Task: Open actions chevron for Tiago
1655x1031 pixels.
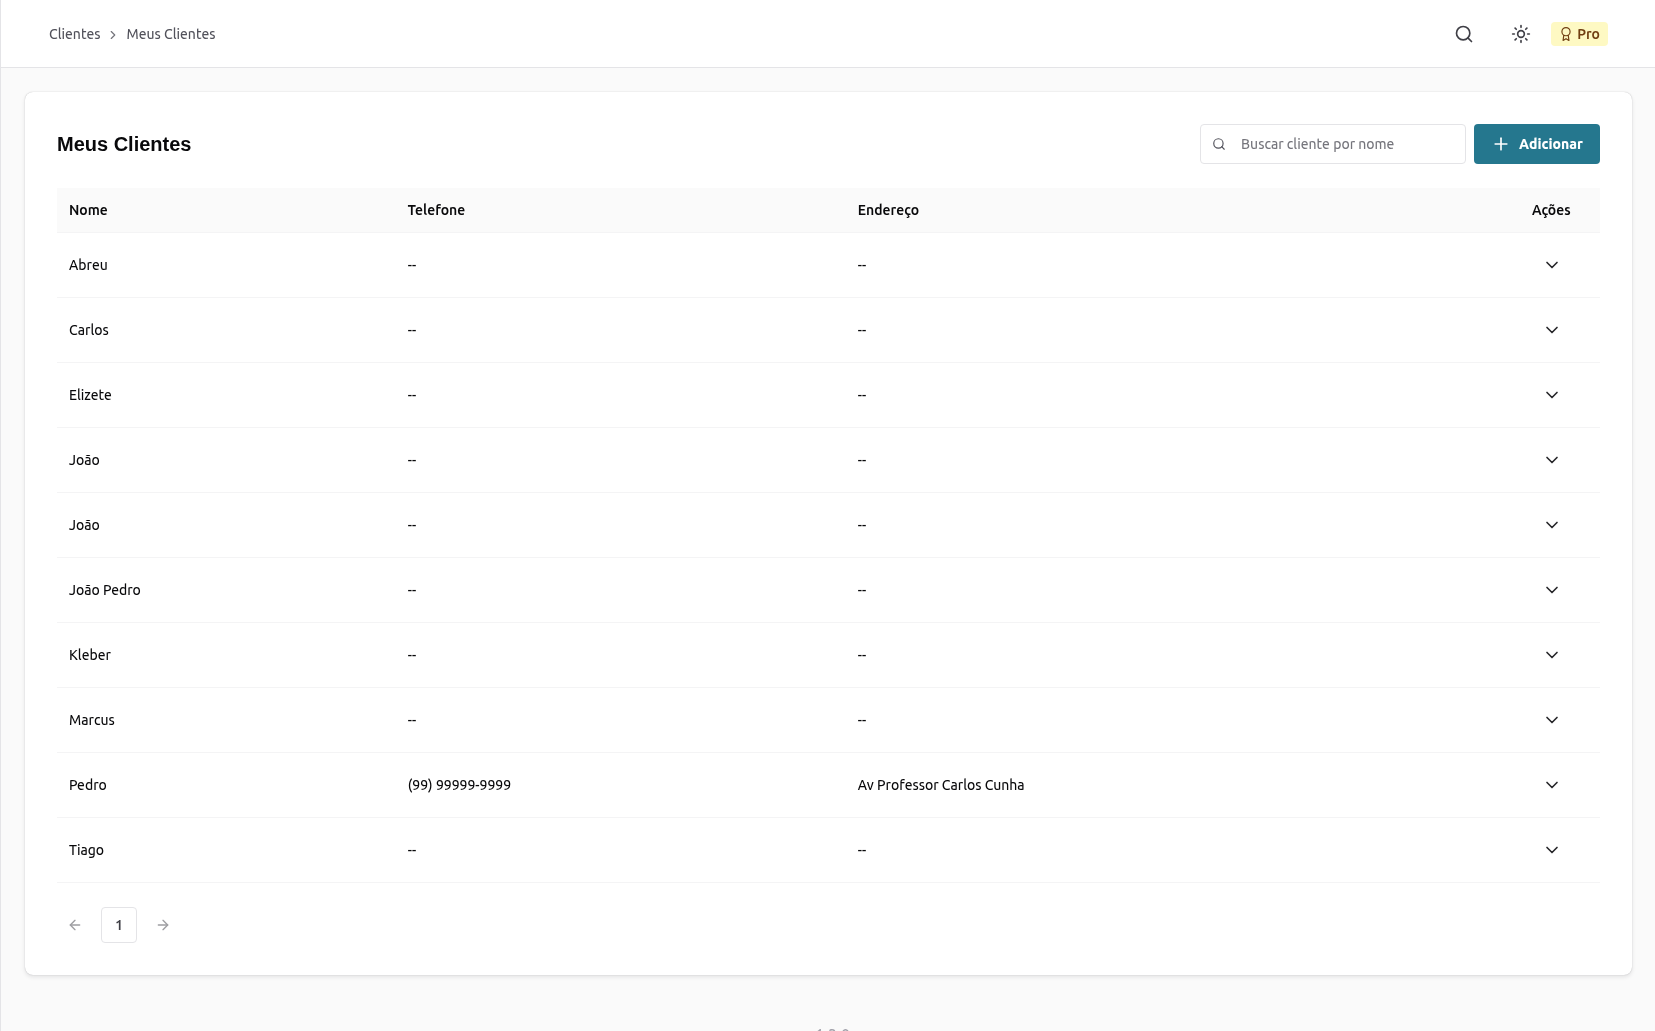Action: coord(1551,850)
